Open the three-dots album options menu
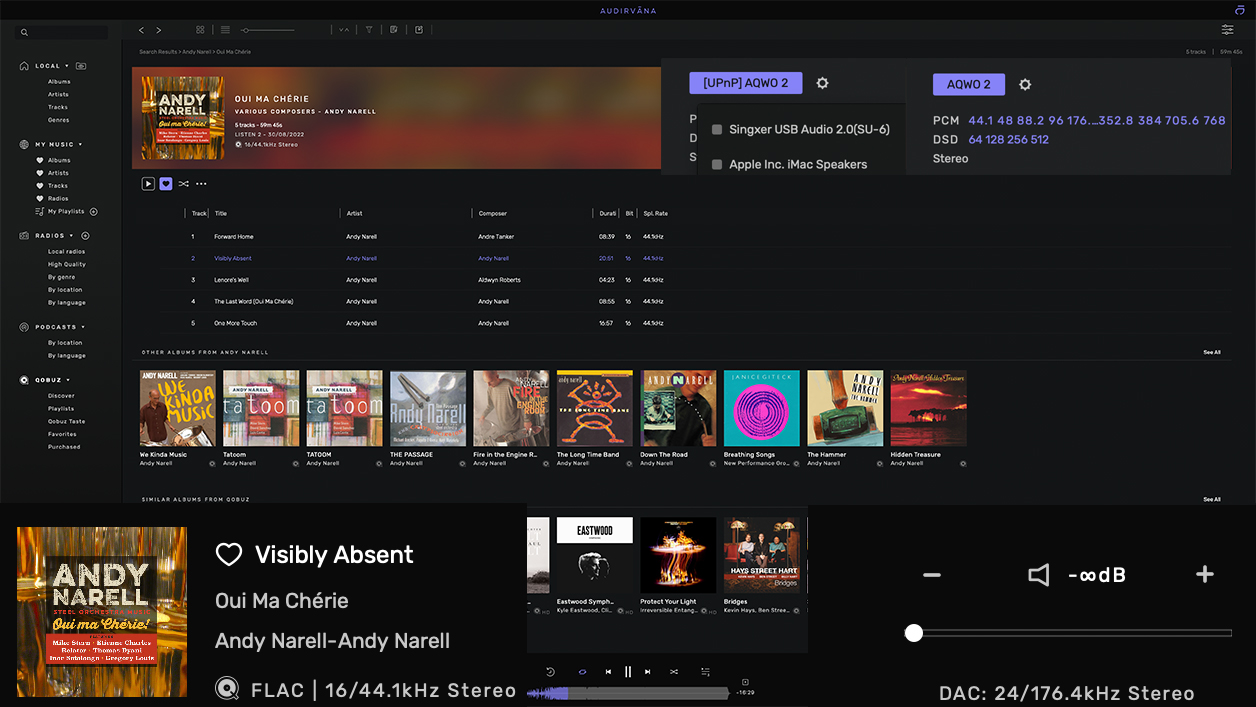Screen dimensions: 1256x707 (201, 184)
